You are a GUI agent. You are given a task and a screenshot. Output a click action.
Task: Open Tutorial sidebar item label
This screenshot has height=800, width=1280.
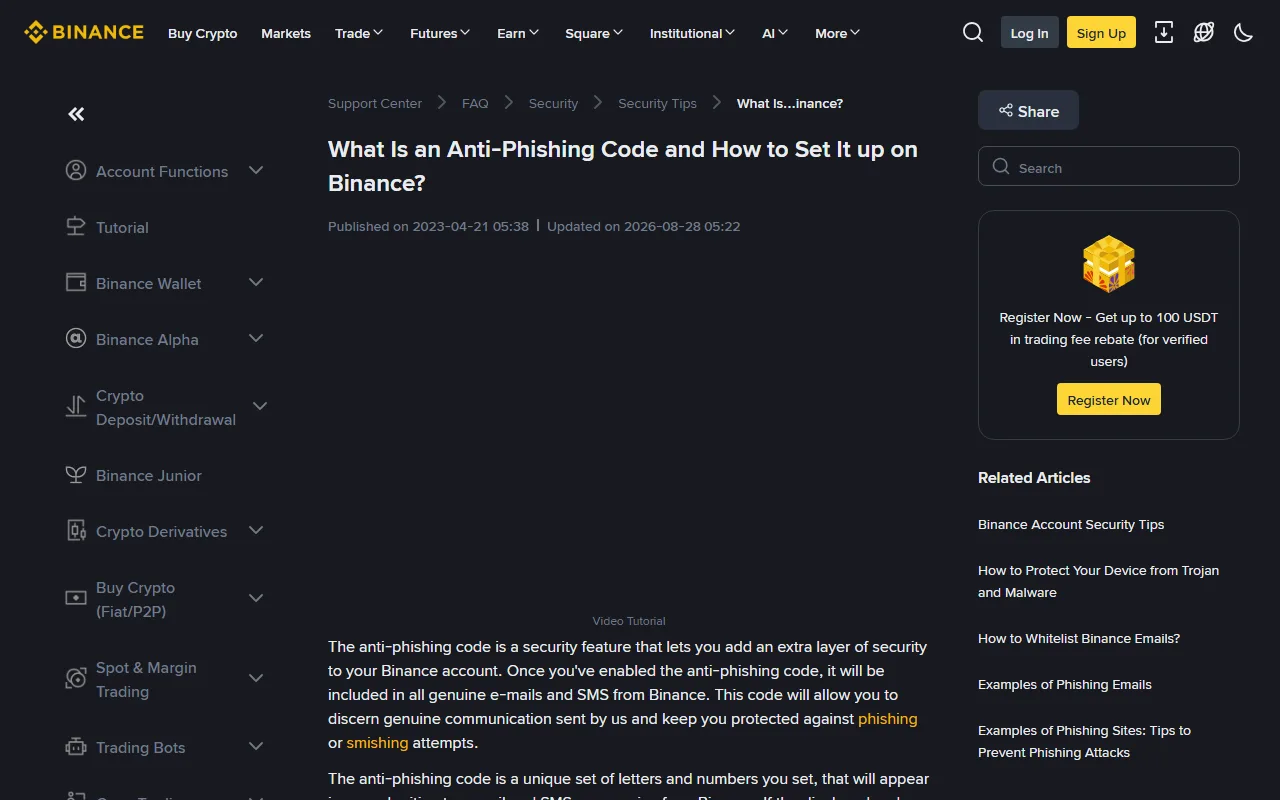click(x=122, y=227)
